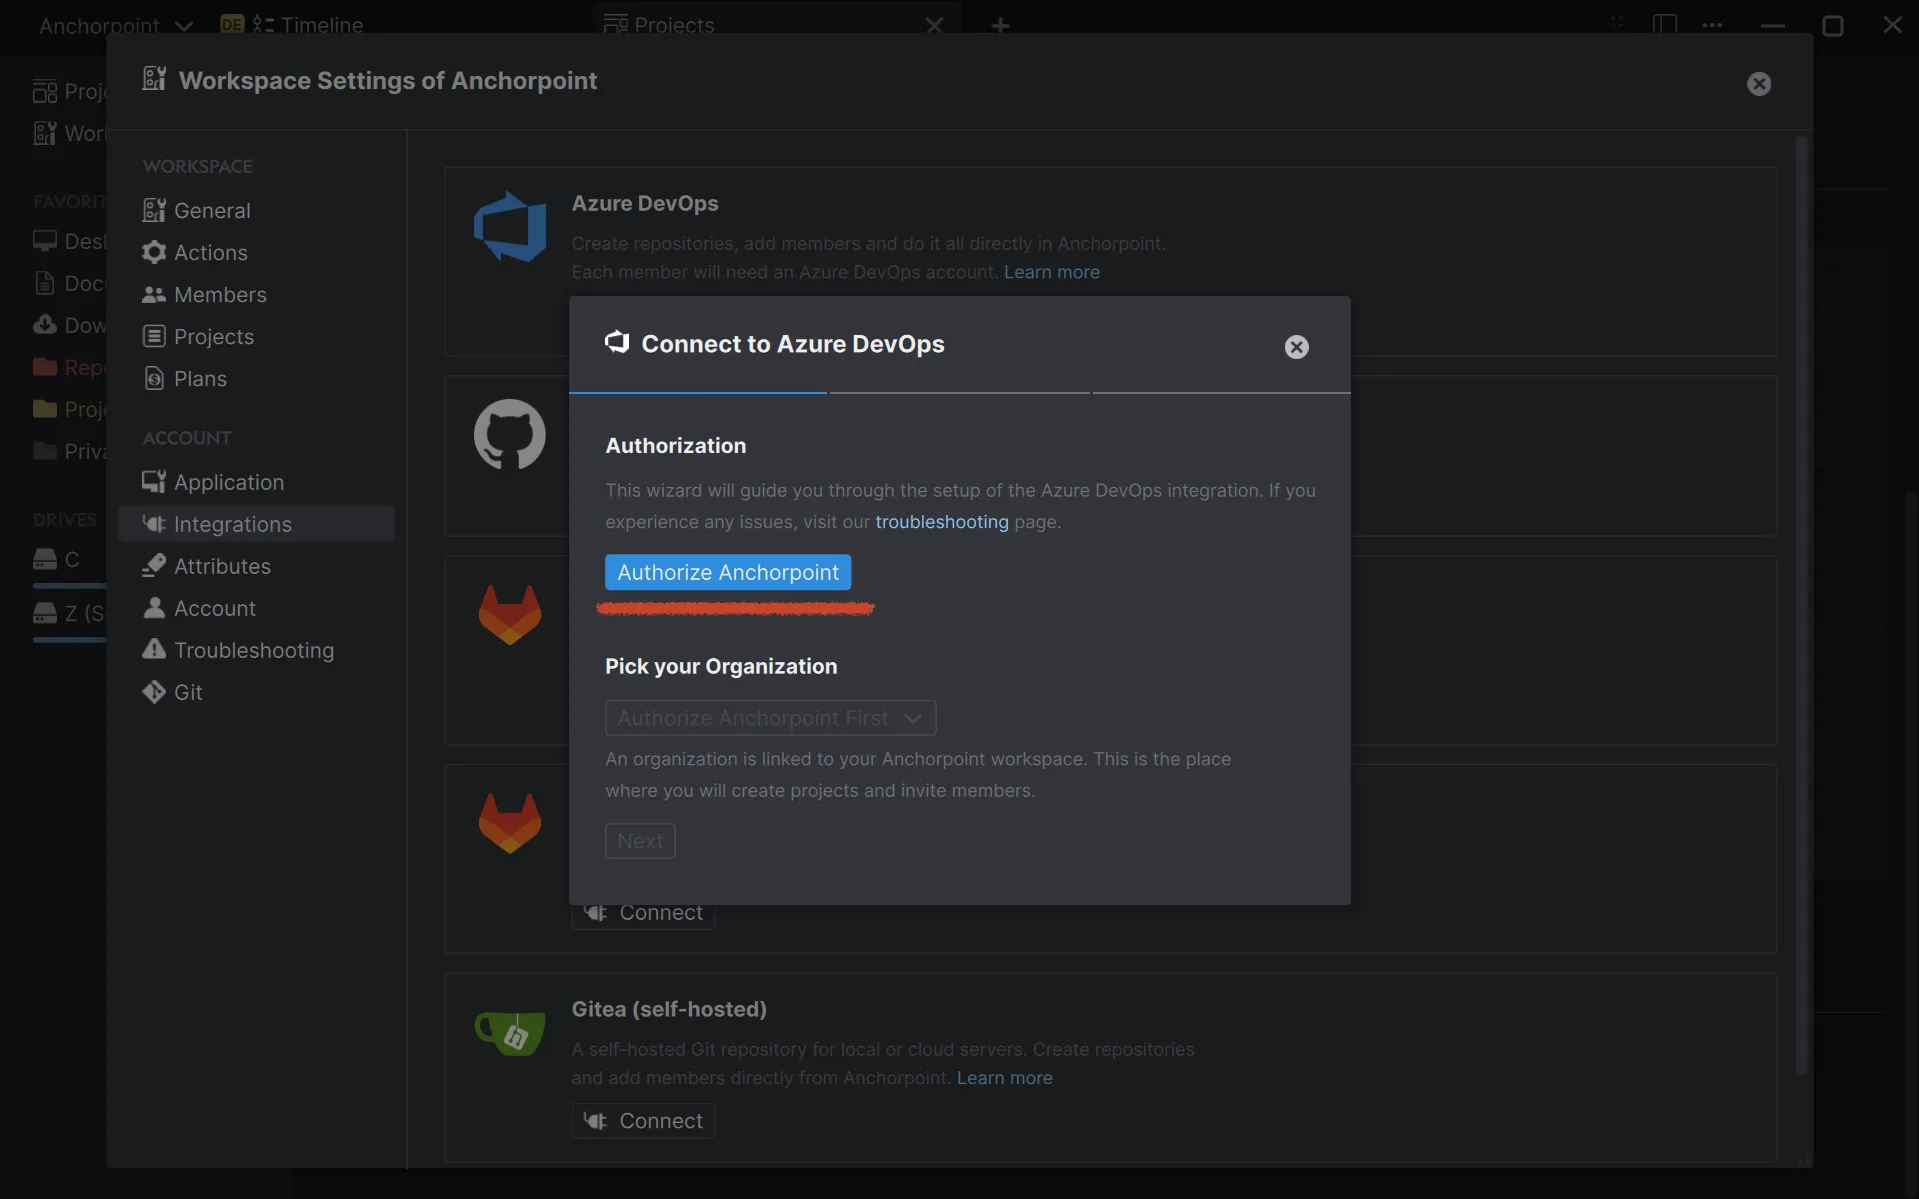
Task: Open Account settings page
Action: (x=256, y=608)
